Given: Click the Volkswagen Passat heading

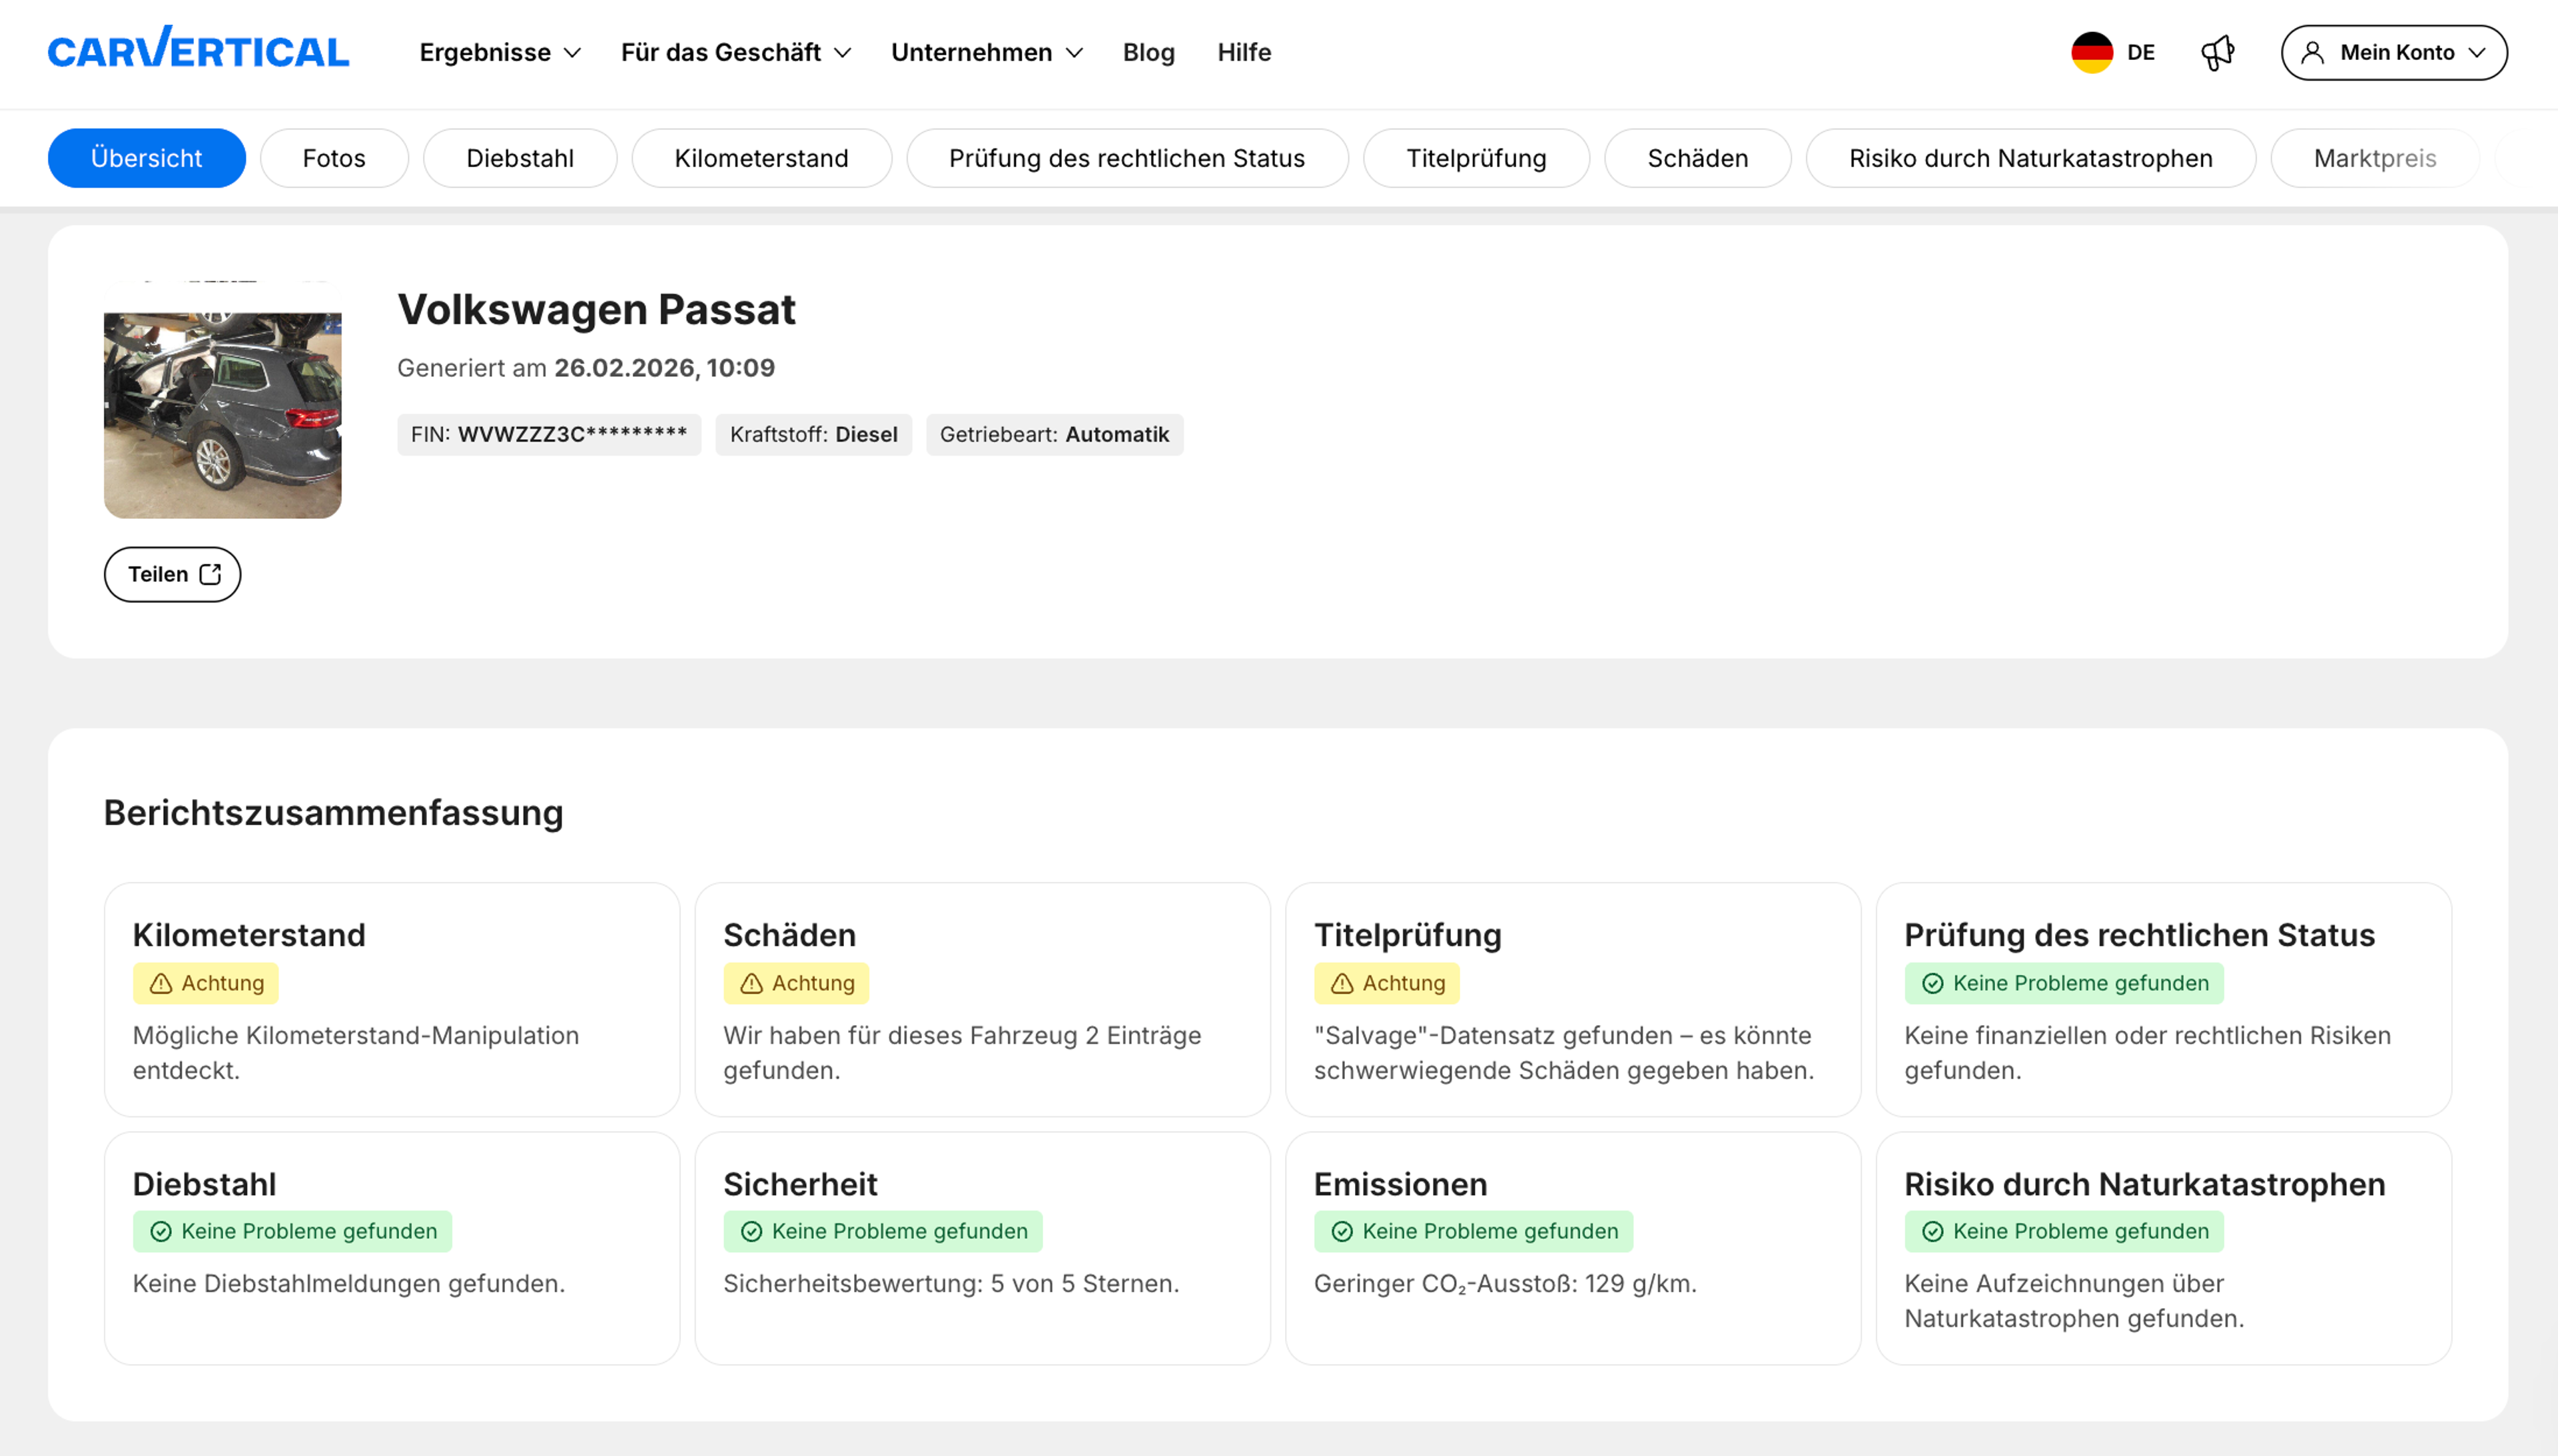Looking at the screenshot, I should click(596, 309).
